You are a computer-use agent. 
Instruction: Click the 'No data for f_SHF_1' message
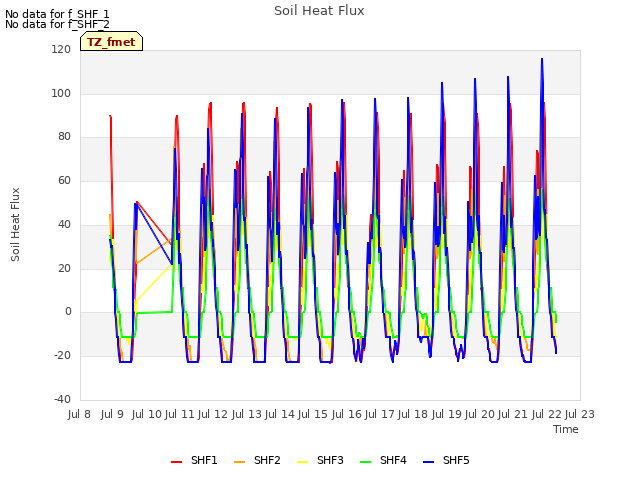click(57, 14)
